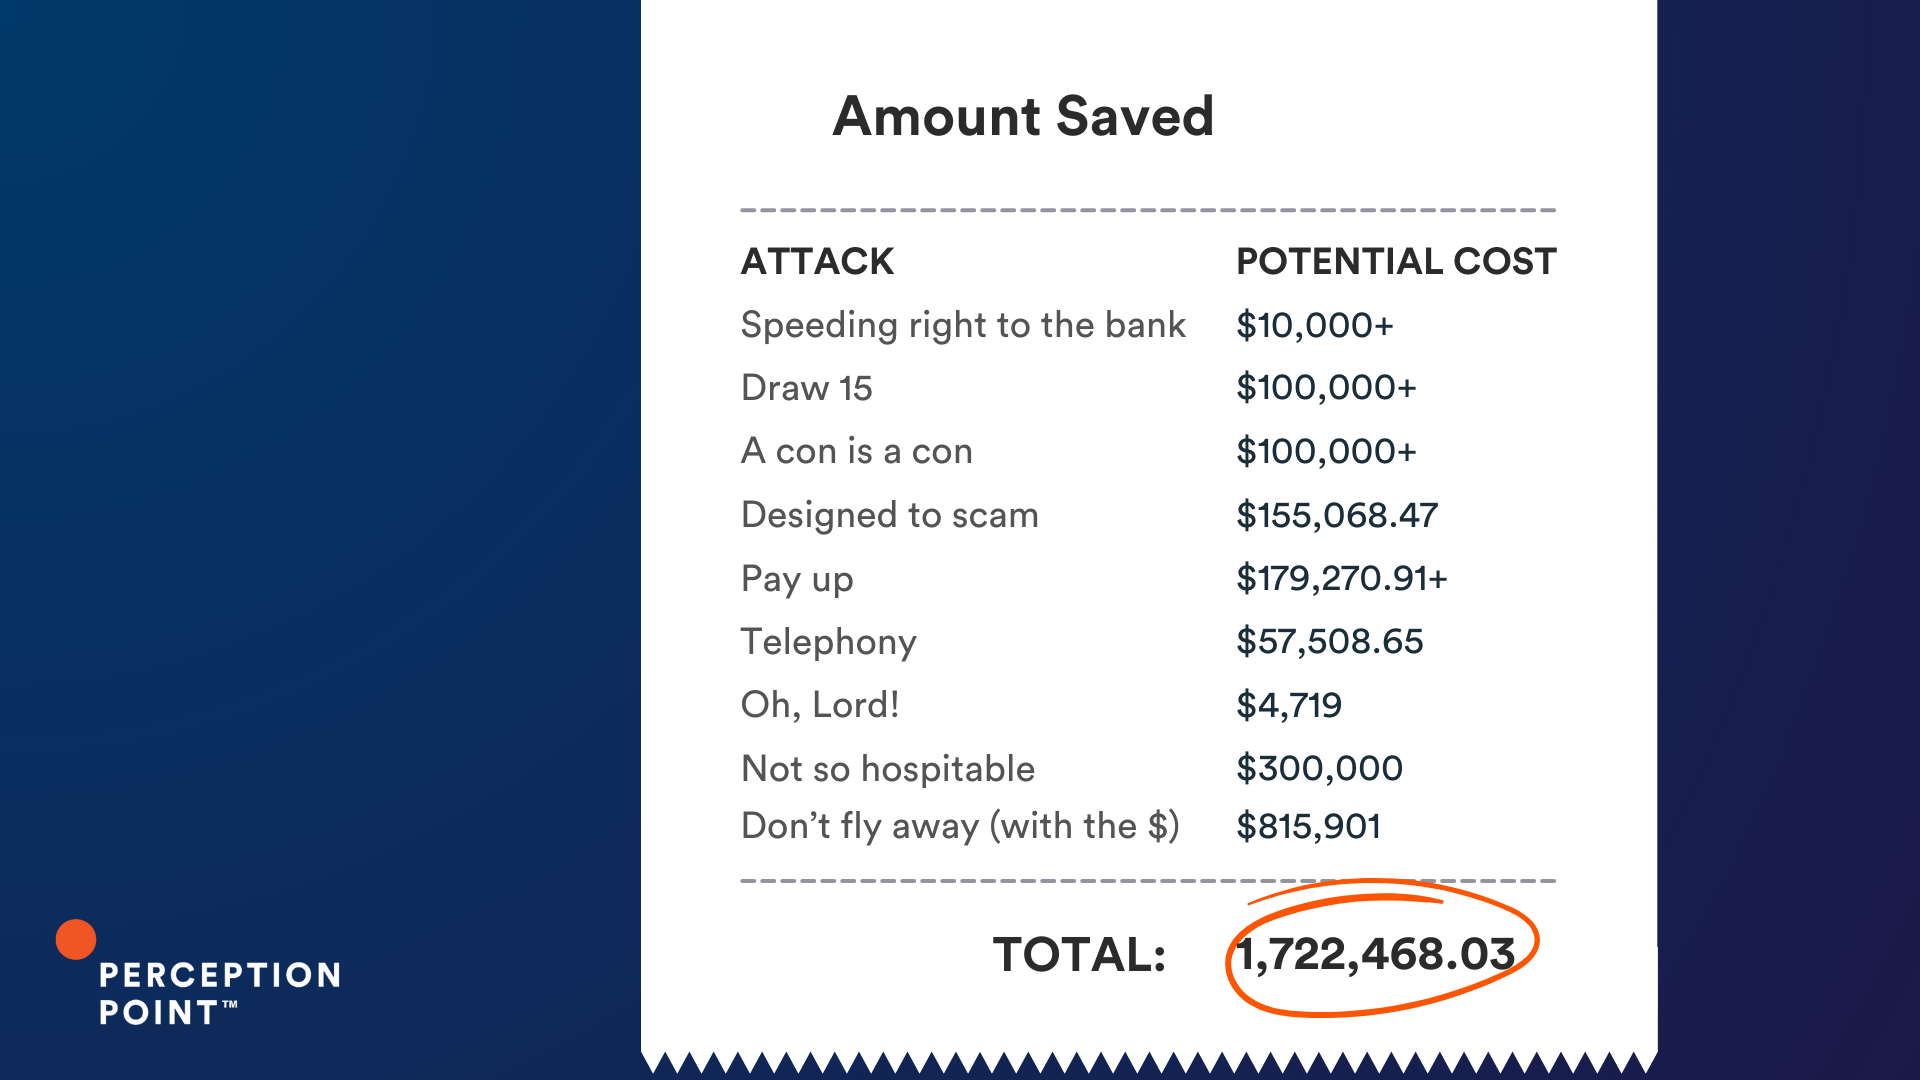The height and width of the screenshot is (1080, 1920).
Task: Click the Not so hospitable entry
Action: tap(888, 769)
